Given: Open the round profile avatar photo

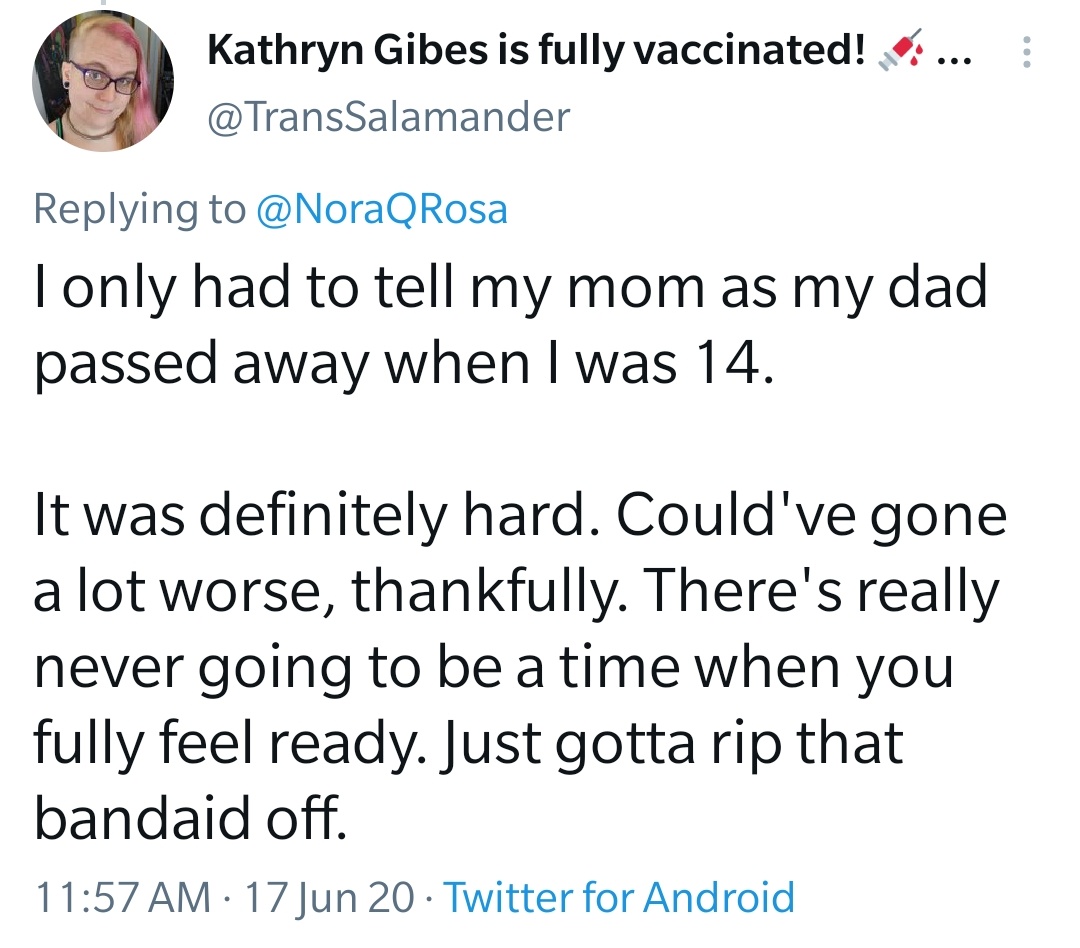Looking at the screenshot, I should pyautogui.click(x=103, y=81).
